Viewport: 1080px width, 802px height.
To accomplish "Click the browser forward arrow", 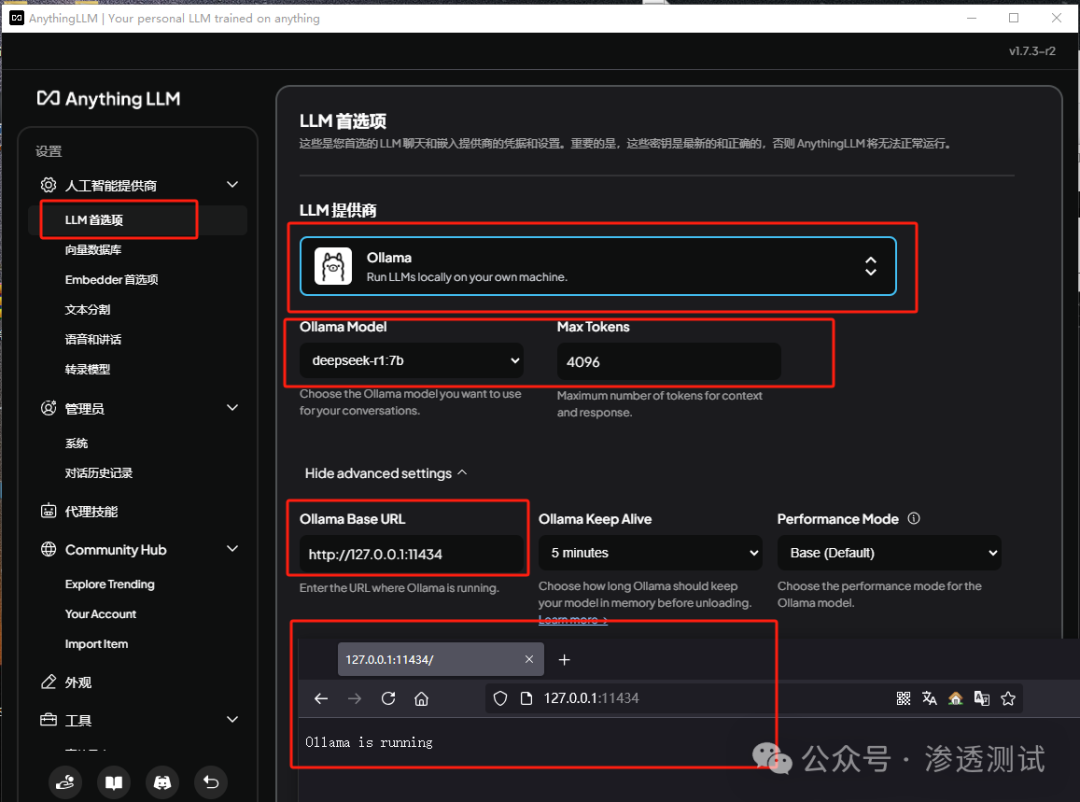I will tap(355, 699).
